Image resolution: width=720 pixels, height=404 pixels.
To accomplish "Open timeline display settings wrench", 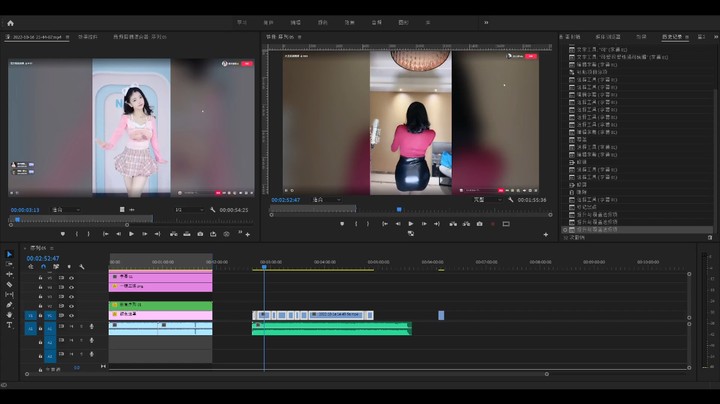I will click(82, 267).
